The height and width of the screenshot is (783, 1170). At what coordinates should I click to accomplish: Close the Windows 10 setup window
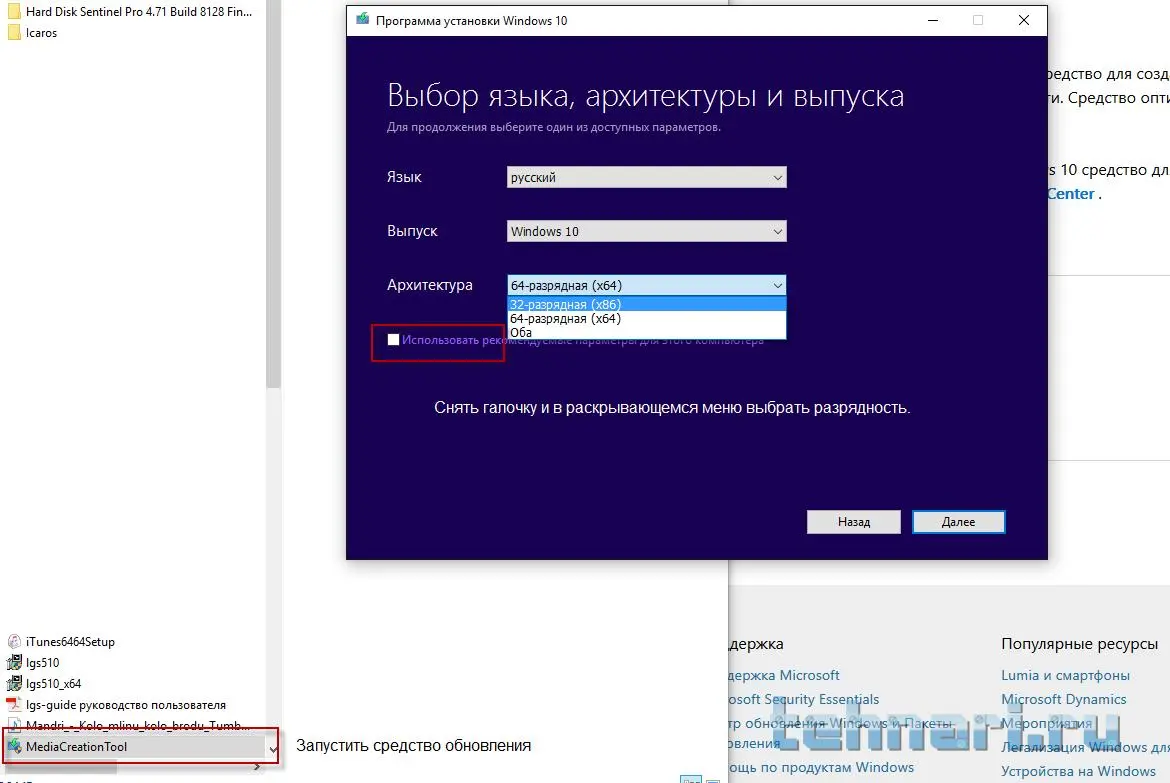1024,20
